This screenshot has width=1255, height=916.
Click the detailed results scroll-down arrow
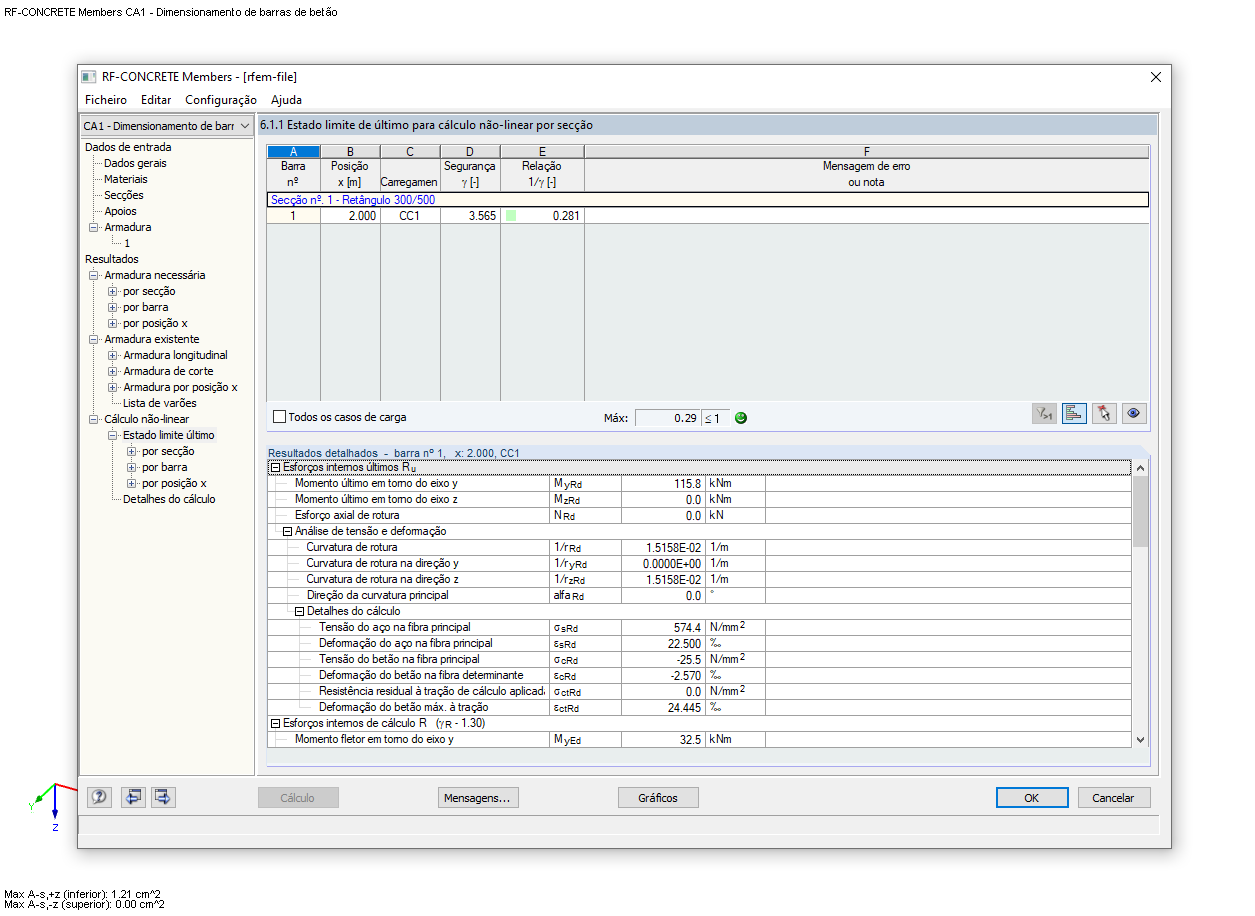[x=1141, y=739]
